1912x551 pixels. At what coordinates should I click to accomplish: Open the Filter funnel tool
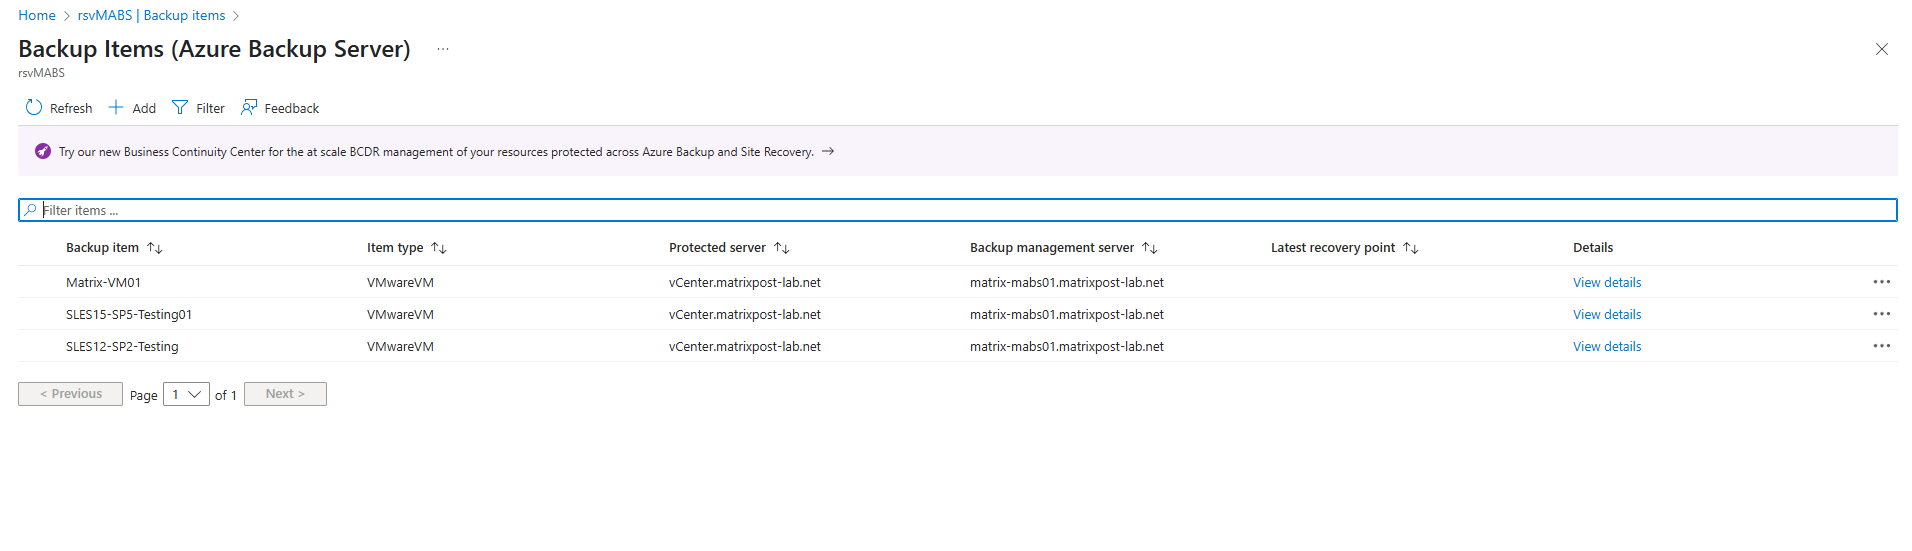click(x=180, y=108)
